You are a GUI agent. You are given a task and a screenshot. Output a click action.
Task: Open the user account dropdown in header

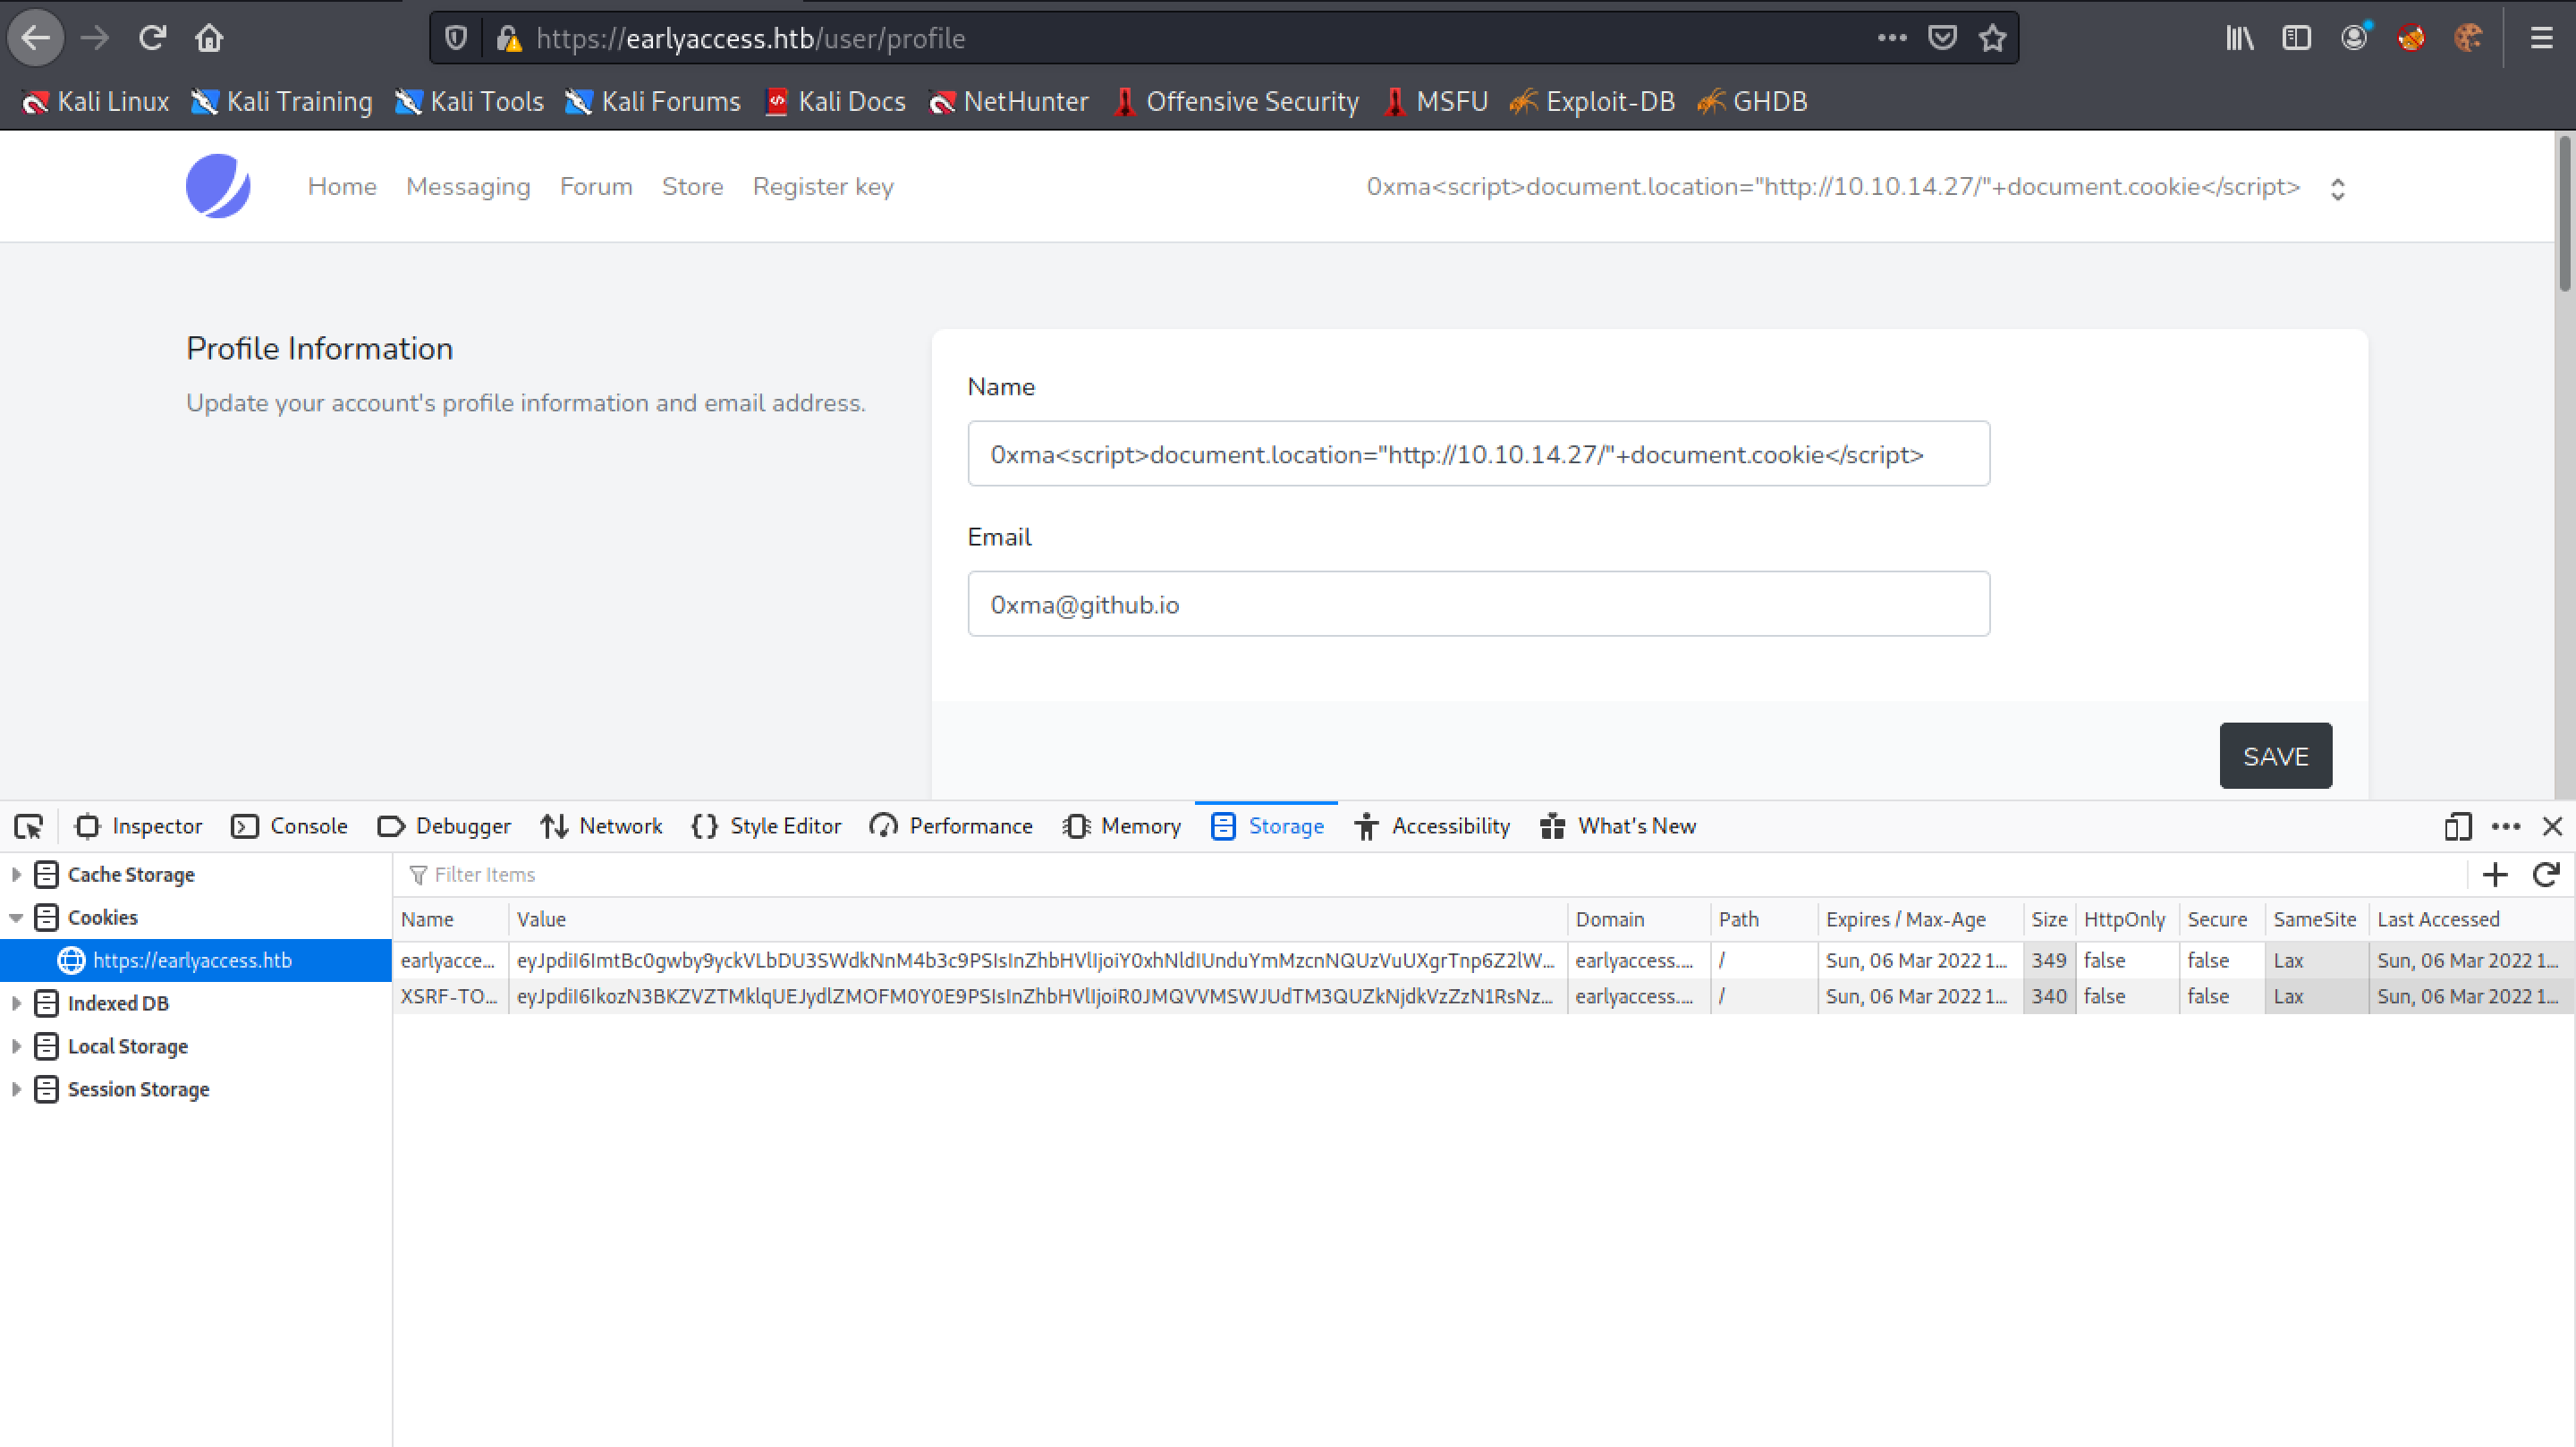[x=1856, y=187]
